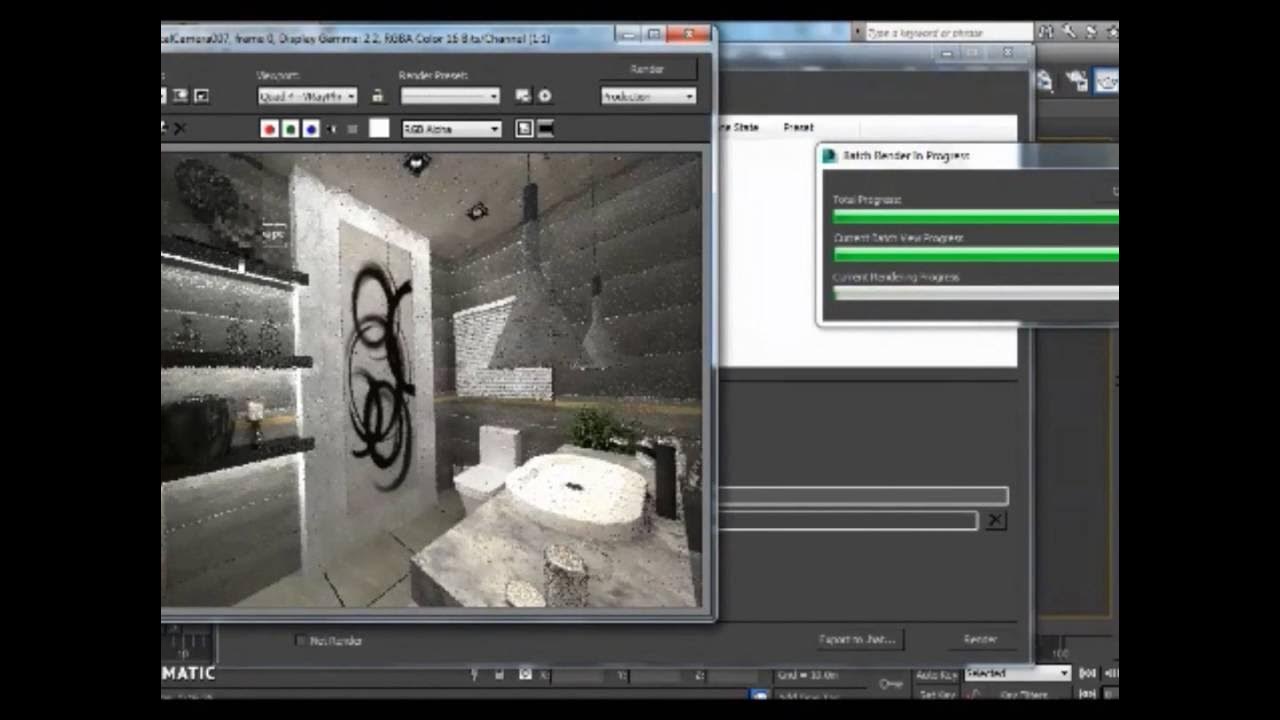The width and height of the screenshot is (1280, 720).
Task: Click the X coordinate field
Action: pos(578,676)
